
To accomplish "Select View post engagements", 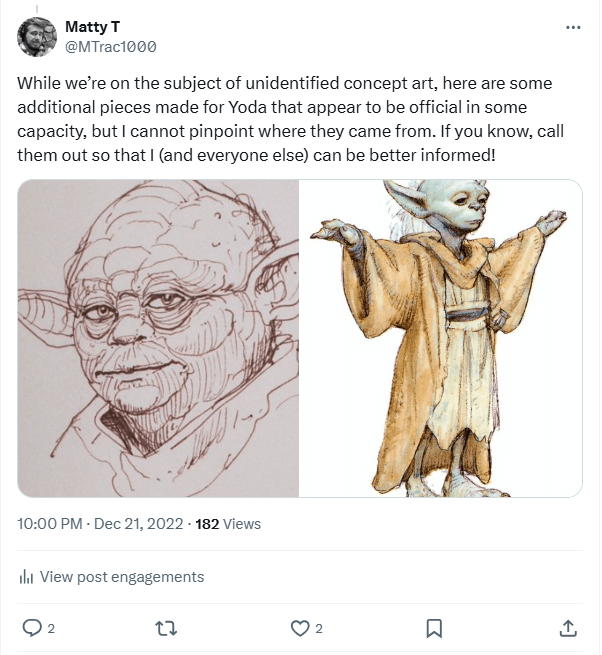I will [121, 577].
